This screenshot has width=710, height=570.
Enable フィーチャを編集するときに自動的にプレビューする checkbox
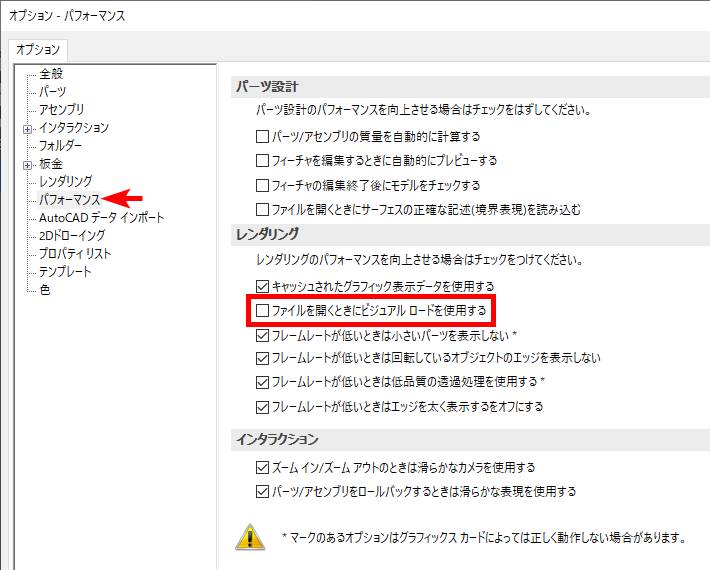[262, 160]
